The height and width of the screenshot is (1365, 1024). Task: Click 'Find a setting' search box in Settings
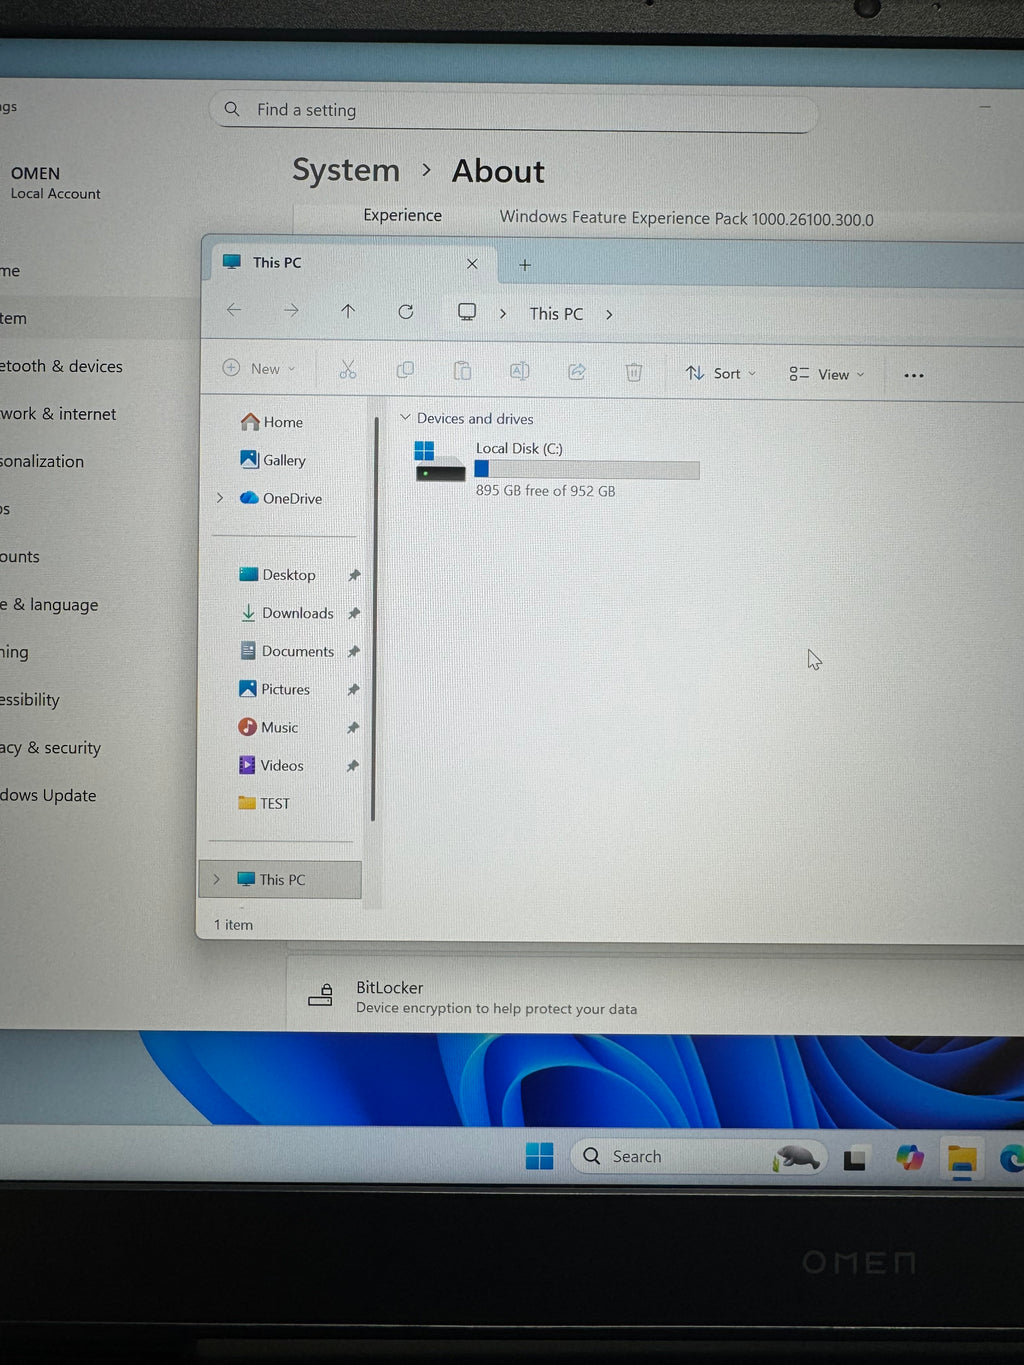coord(514,111)
